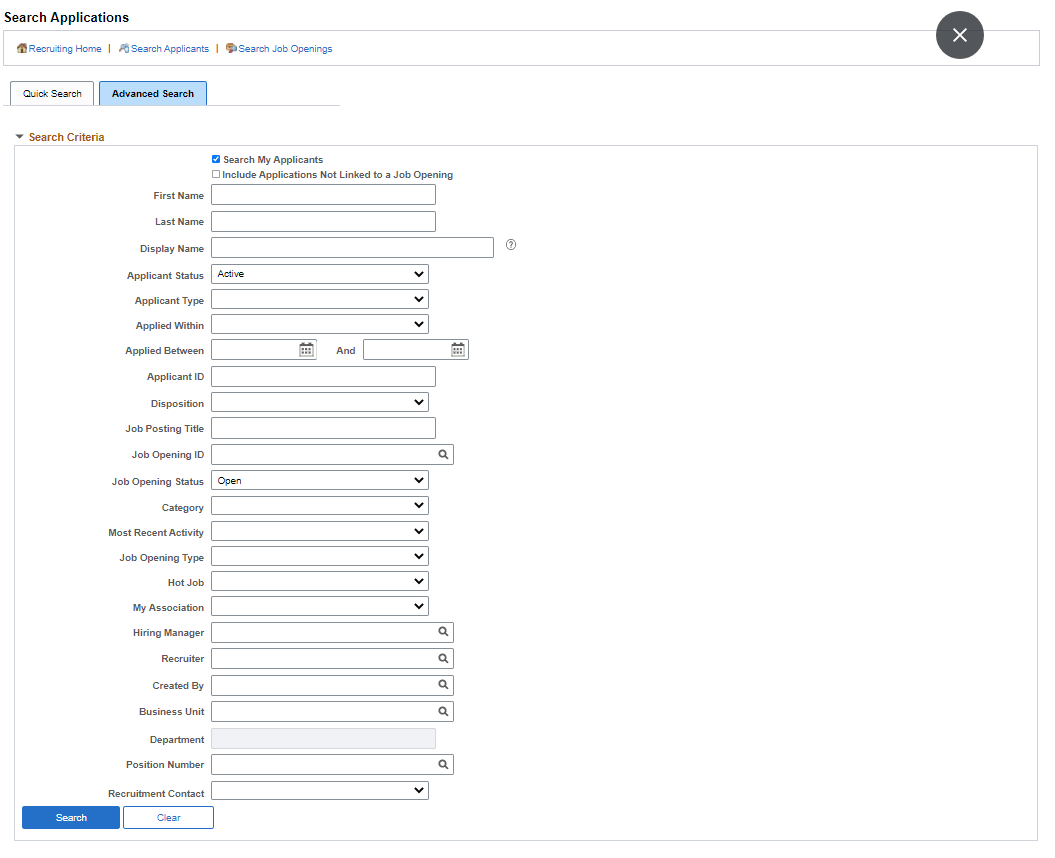Open the Business Unit lookup
The width and height of the screenshot is (1055, 858).
[x=443, y=711]
